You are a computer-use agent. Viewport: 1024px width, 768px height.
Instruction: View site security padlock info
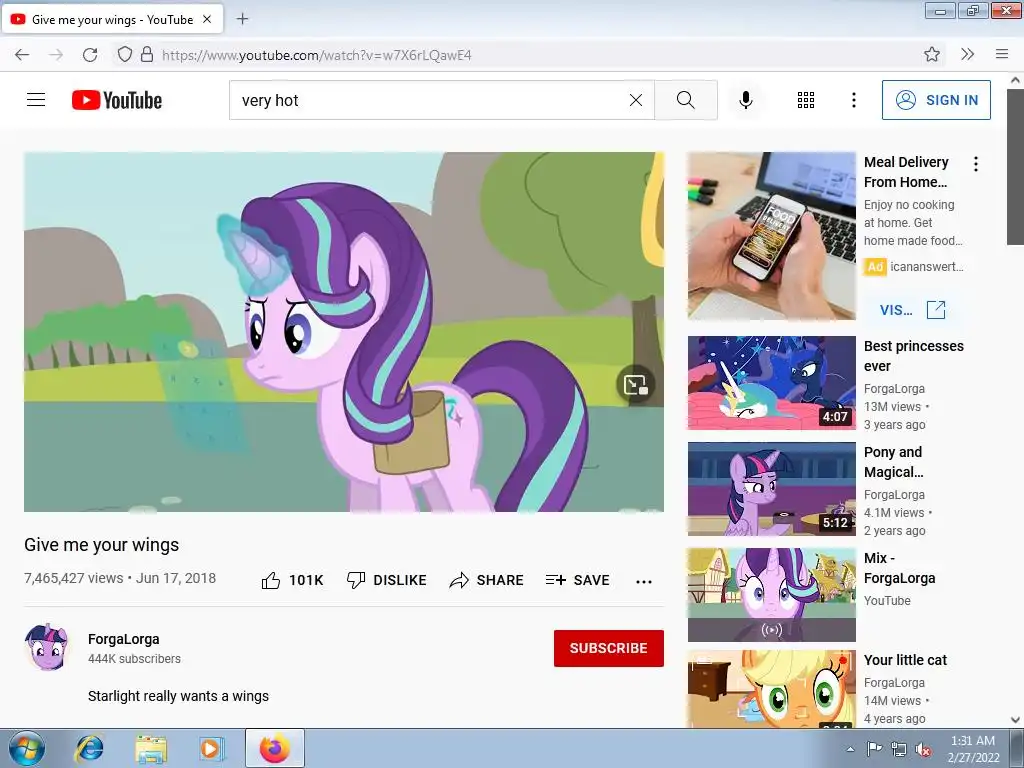click(x=147, y=54)
